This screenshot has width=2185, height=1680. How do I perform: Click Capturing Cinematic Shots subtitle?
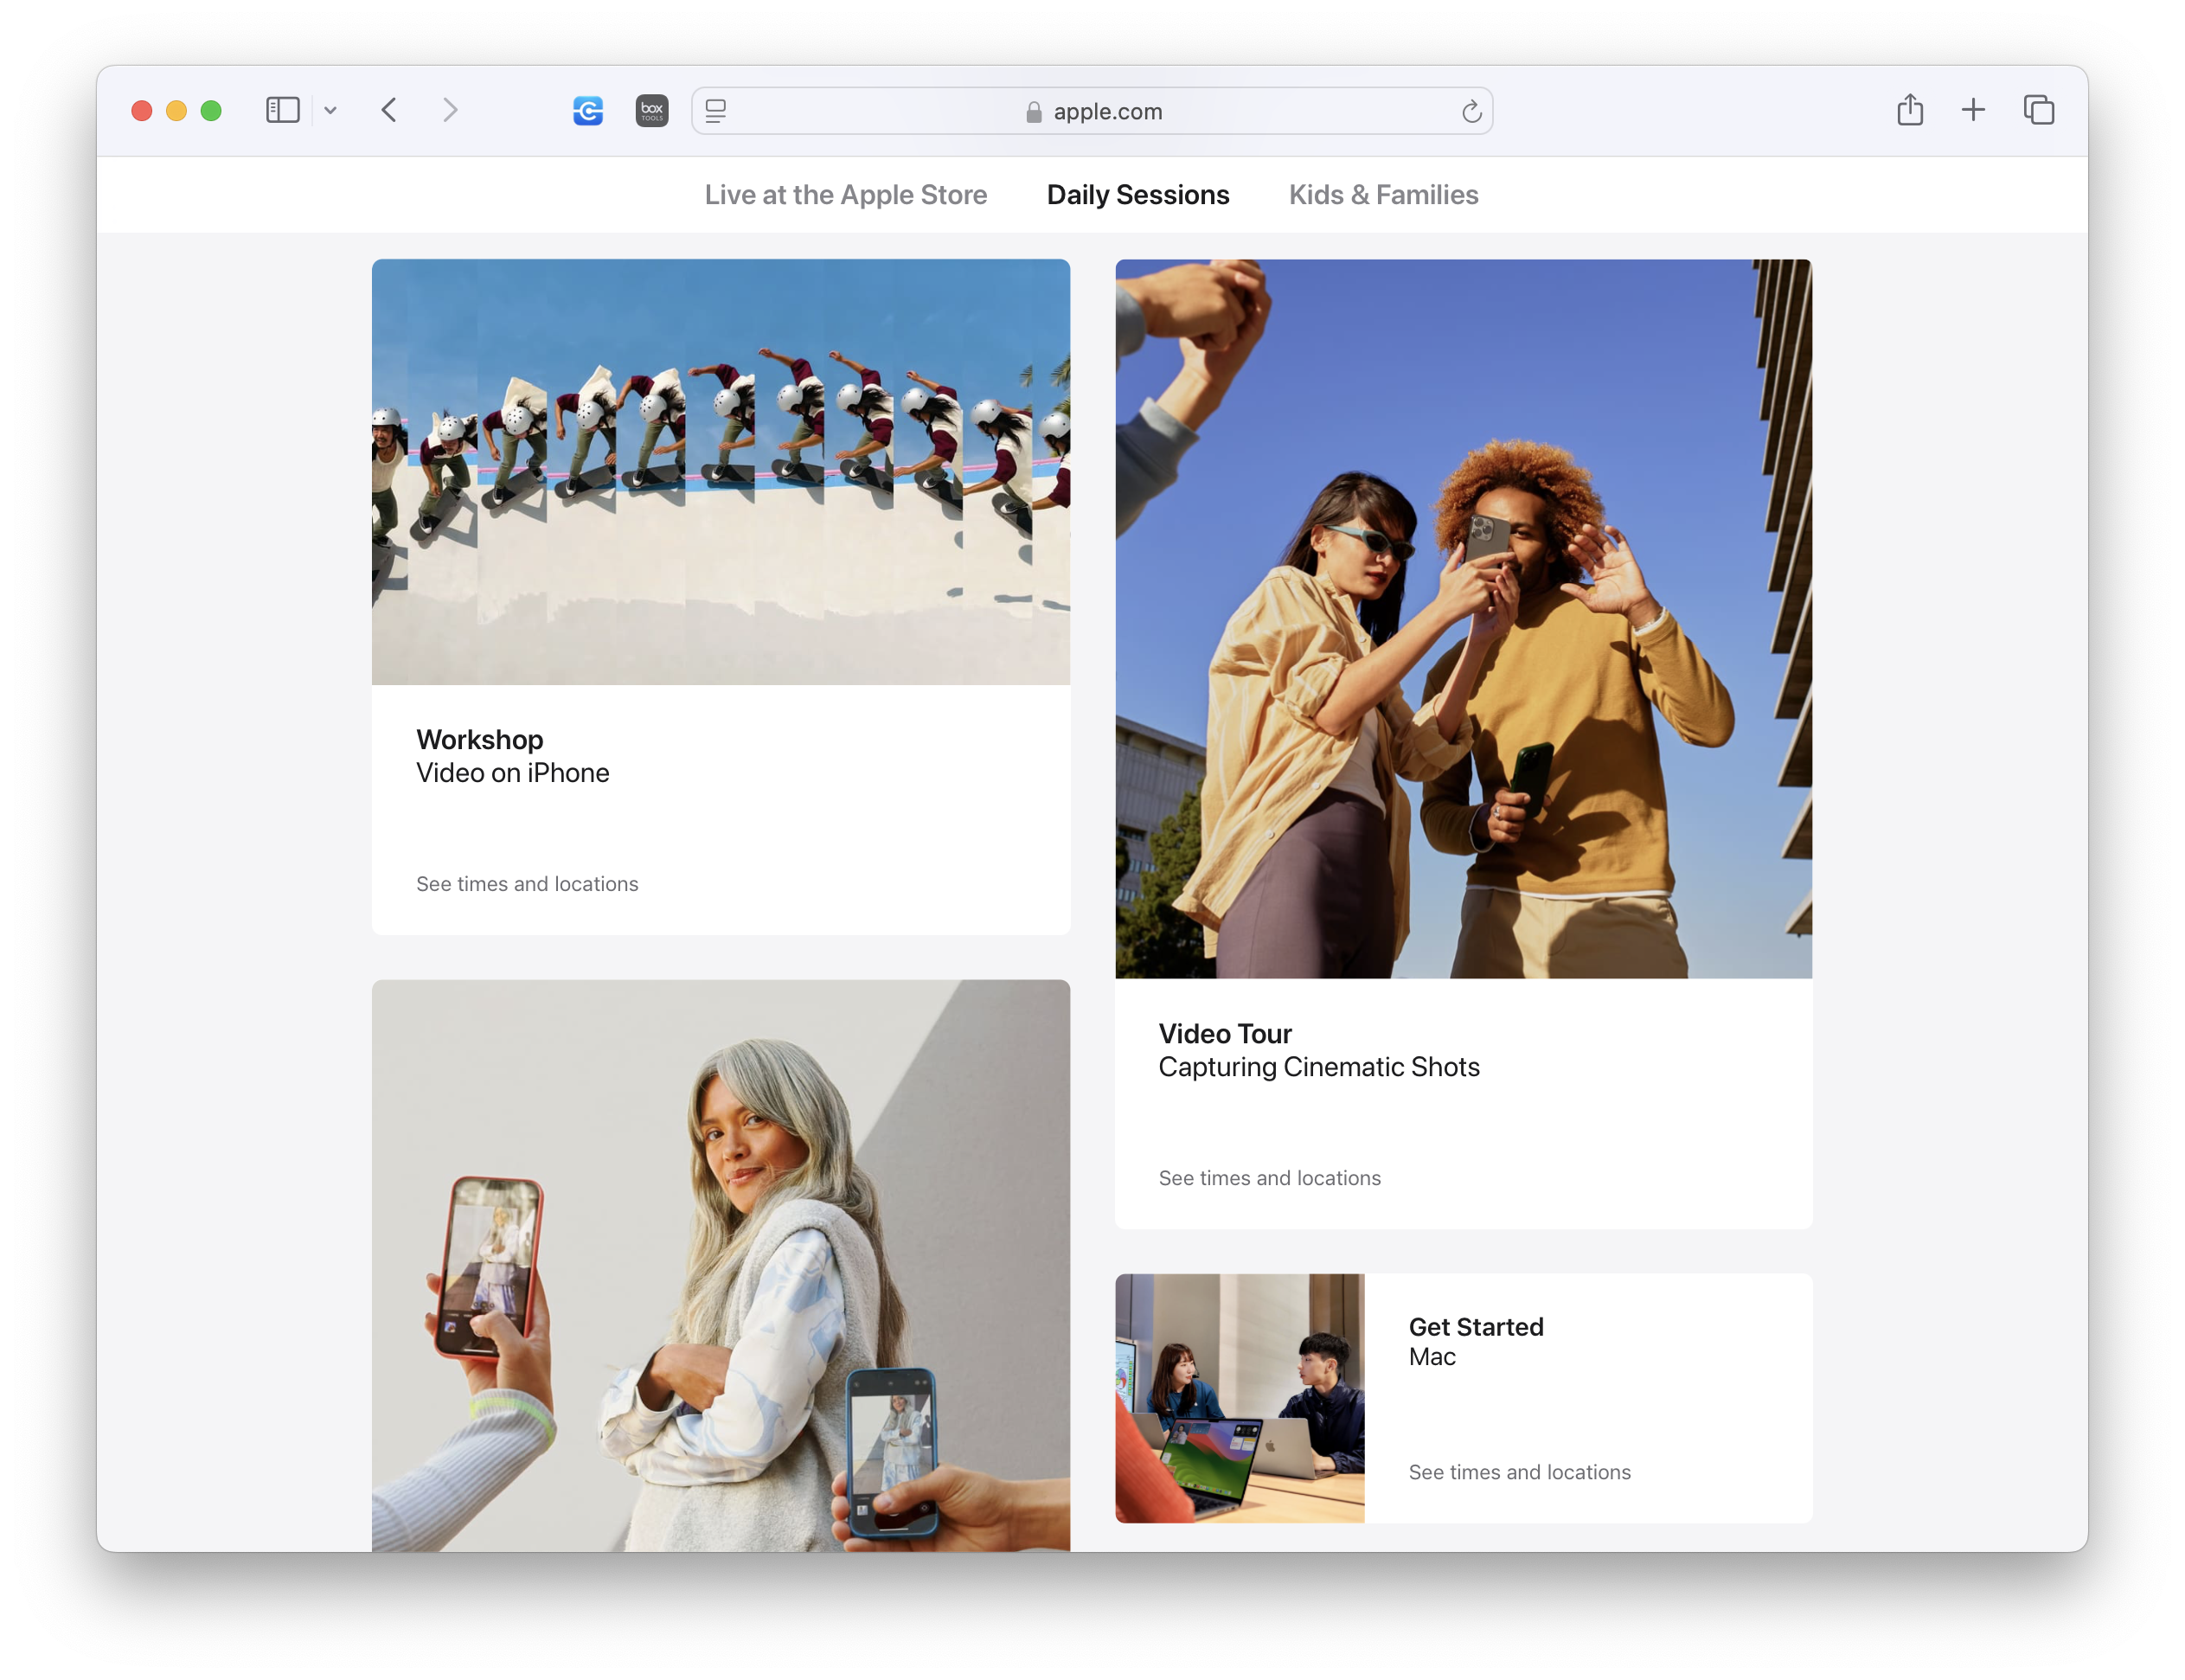click(x=1319, y=1067)
